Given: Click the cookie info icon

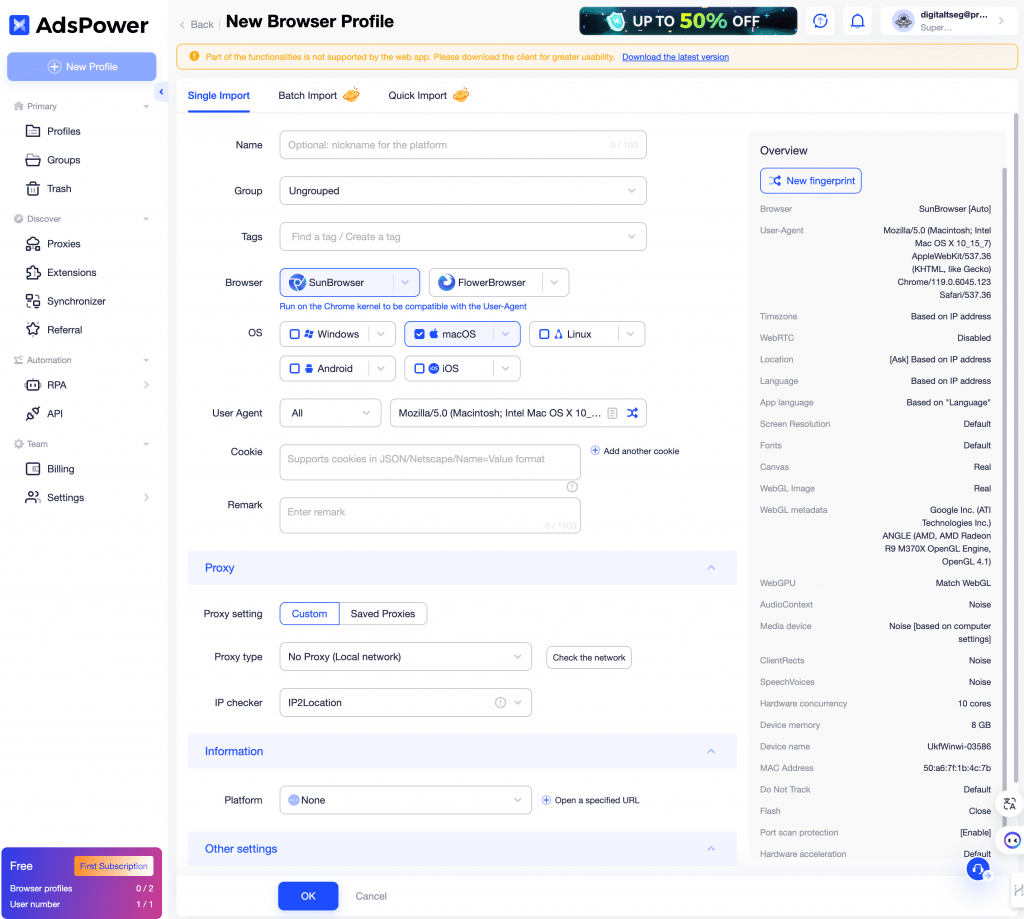Looking at the screenshot, I should tap(572, 487).
